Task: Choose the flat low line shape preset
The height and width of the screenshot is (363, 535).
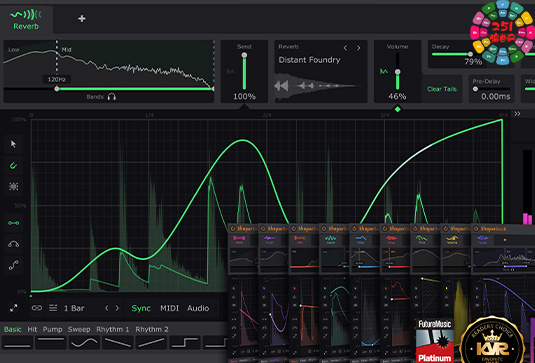Action: tap(17, 342)
